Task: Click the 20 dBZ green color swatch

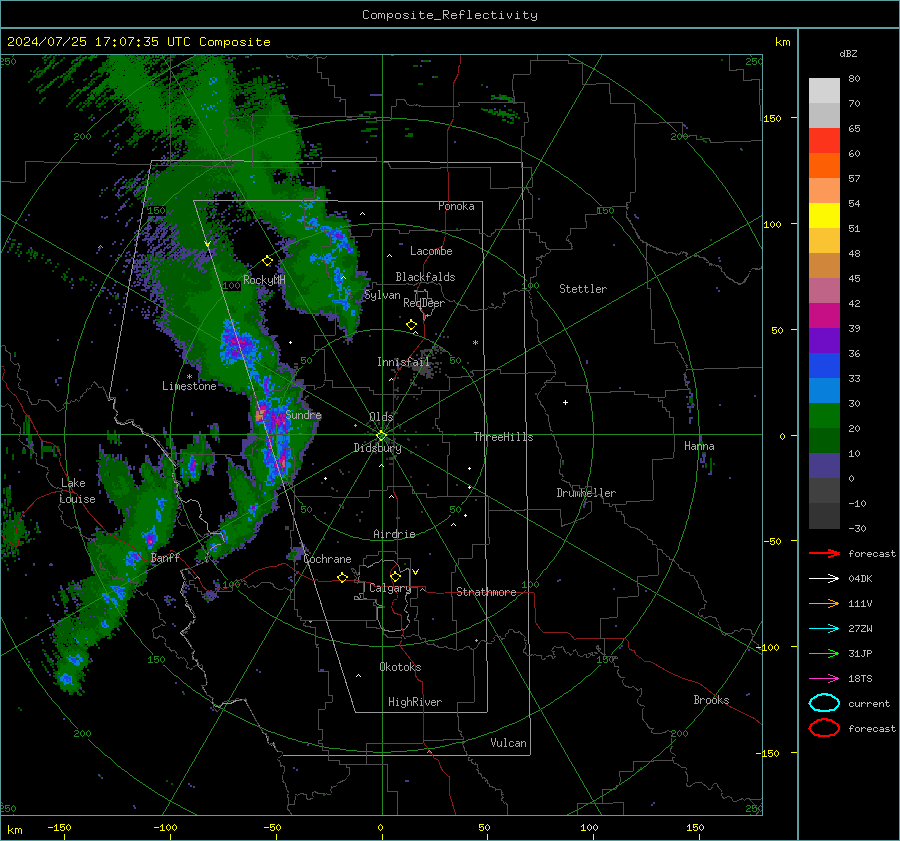Action: click(824, 415)
